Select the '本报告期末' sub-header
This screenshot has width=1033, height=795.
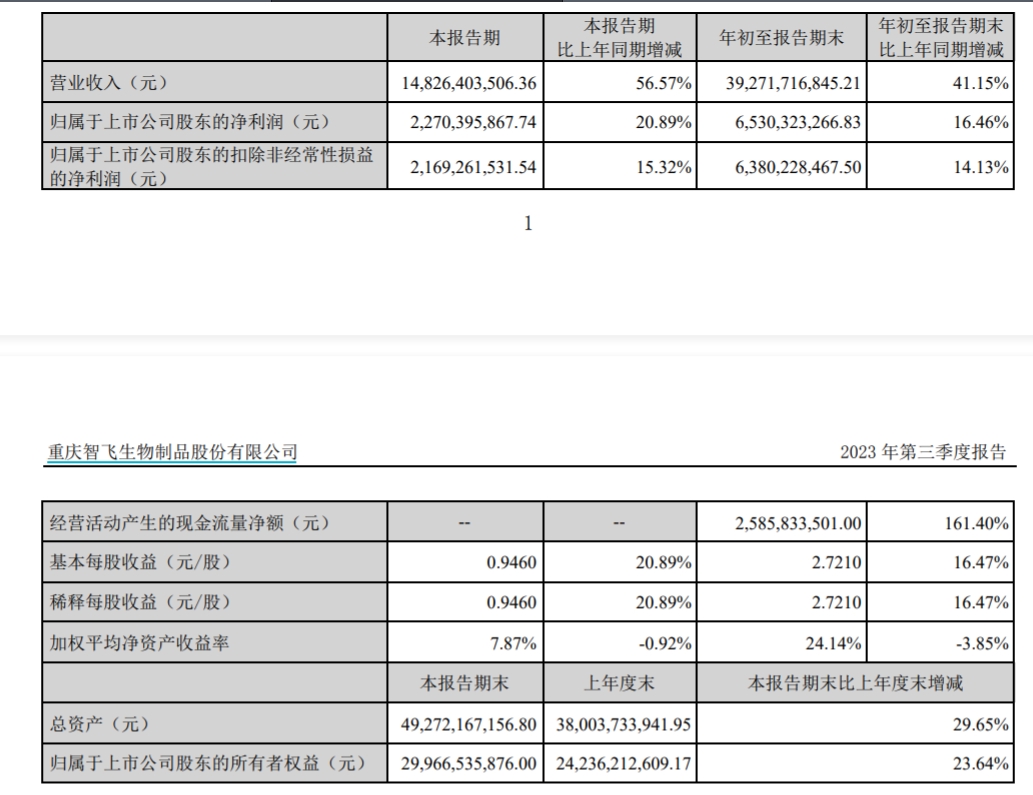(465, 683)
